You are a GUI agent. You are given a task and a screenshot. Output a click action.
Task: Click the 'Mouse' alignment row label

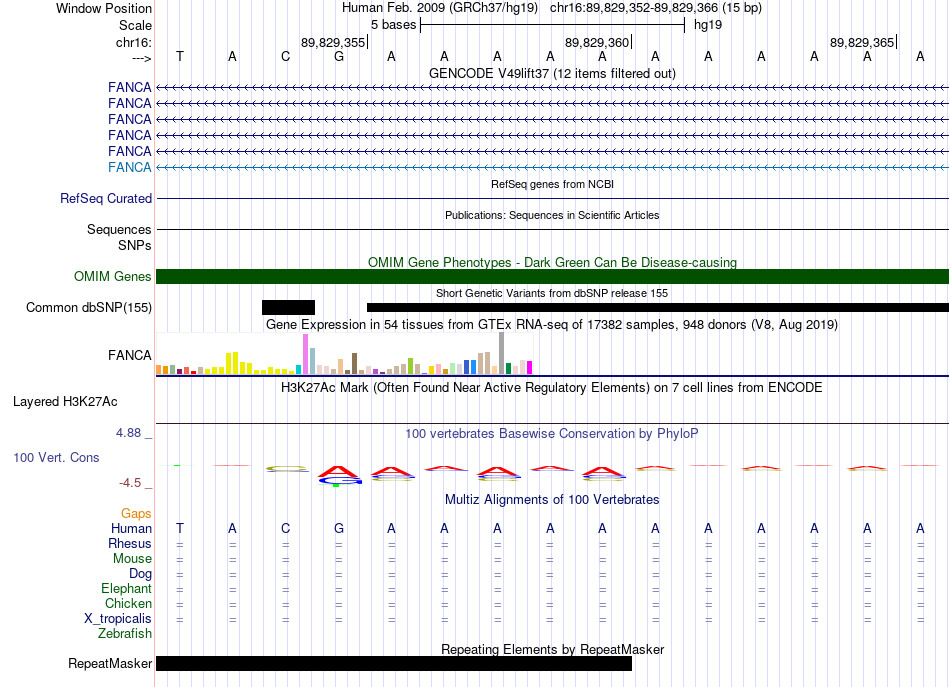pos(132,559)
